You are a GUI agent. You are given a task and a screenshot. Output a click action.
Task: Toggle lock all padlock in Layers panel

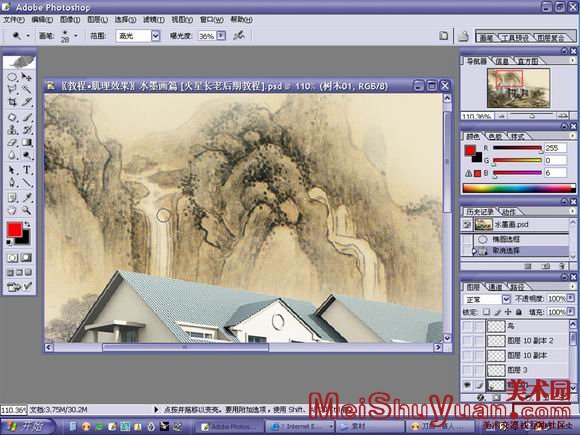click(519, 312)
